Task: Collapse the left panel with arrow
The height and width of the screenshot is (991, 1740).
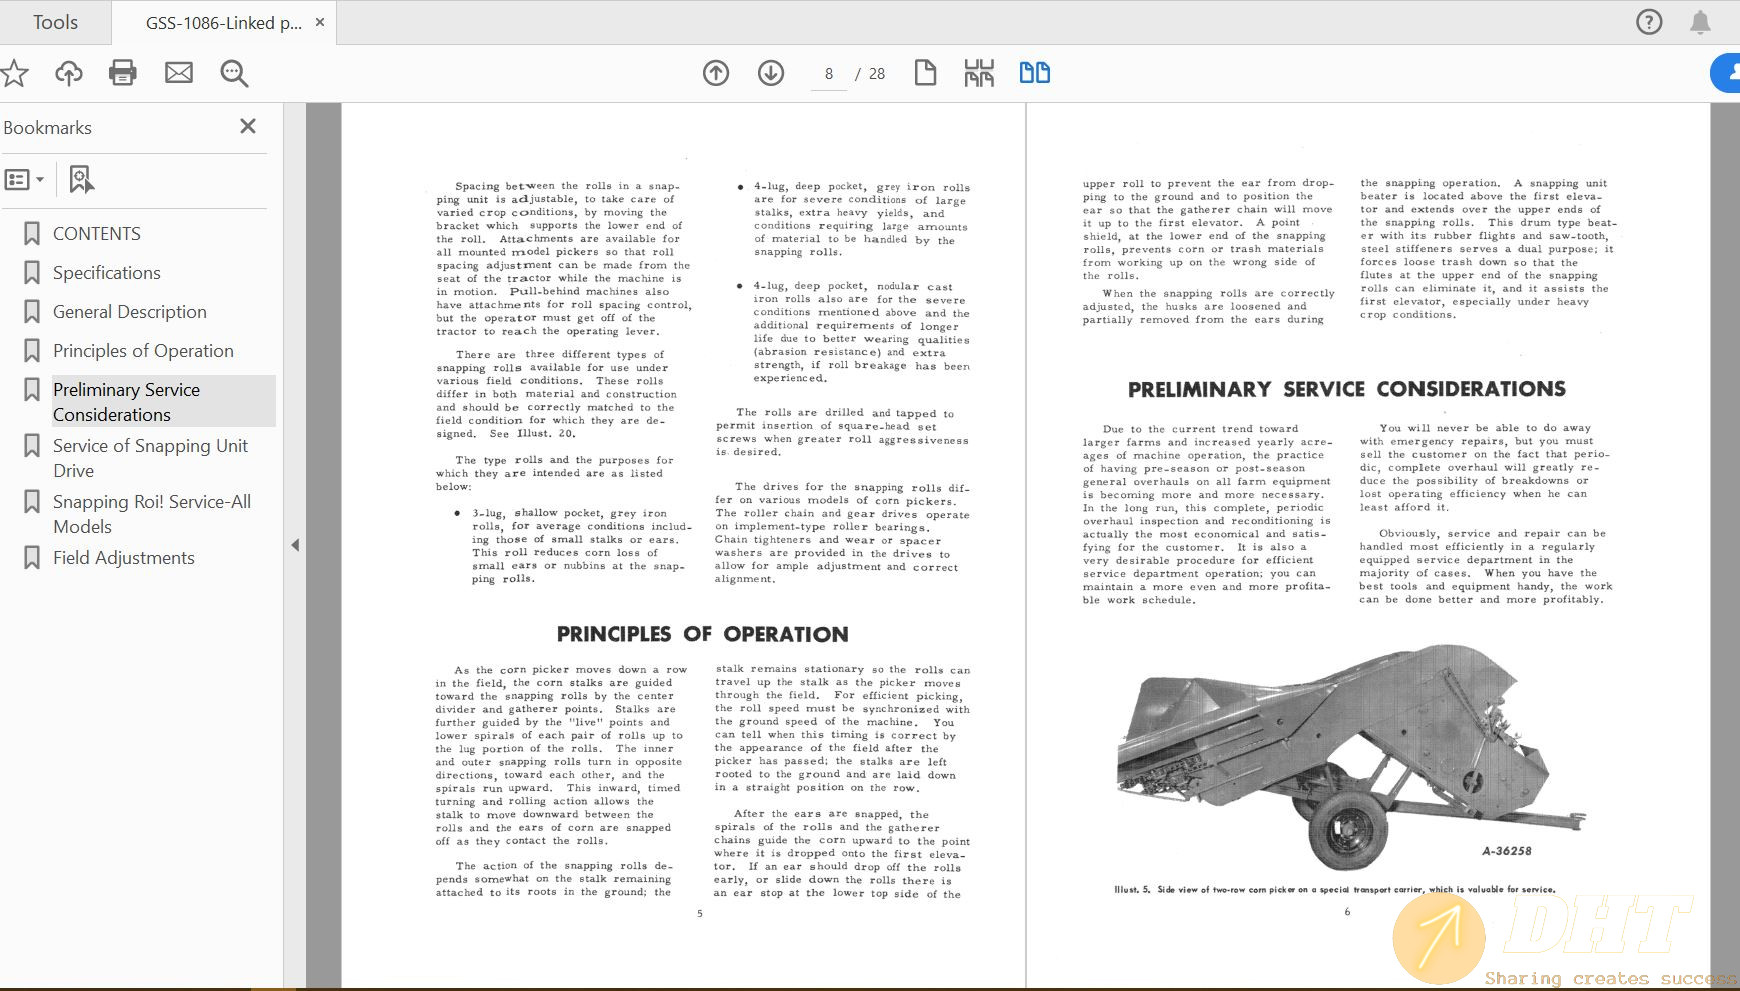Action: pyautogui.click(x=295, y=545)
